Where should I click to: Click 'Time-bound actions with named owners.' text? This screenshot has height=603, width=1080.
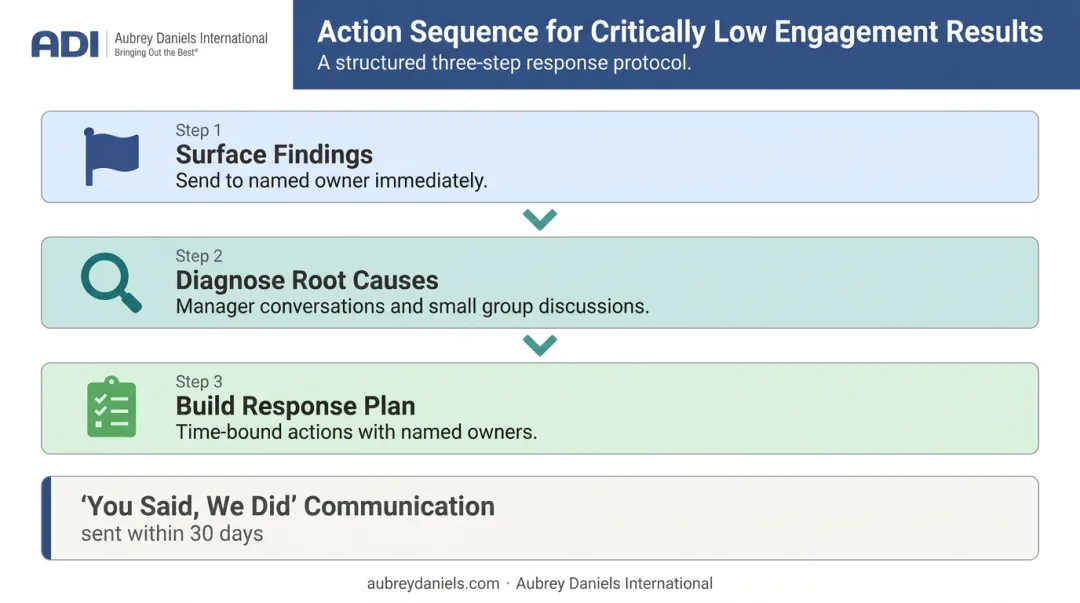(356, 432)
